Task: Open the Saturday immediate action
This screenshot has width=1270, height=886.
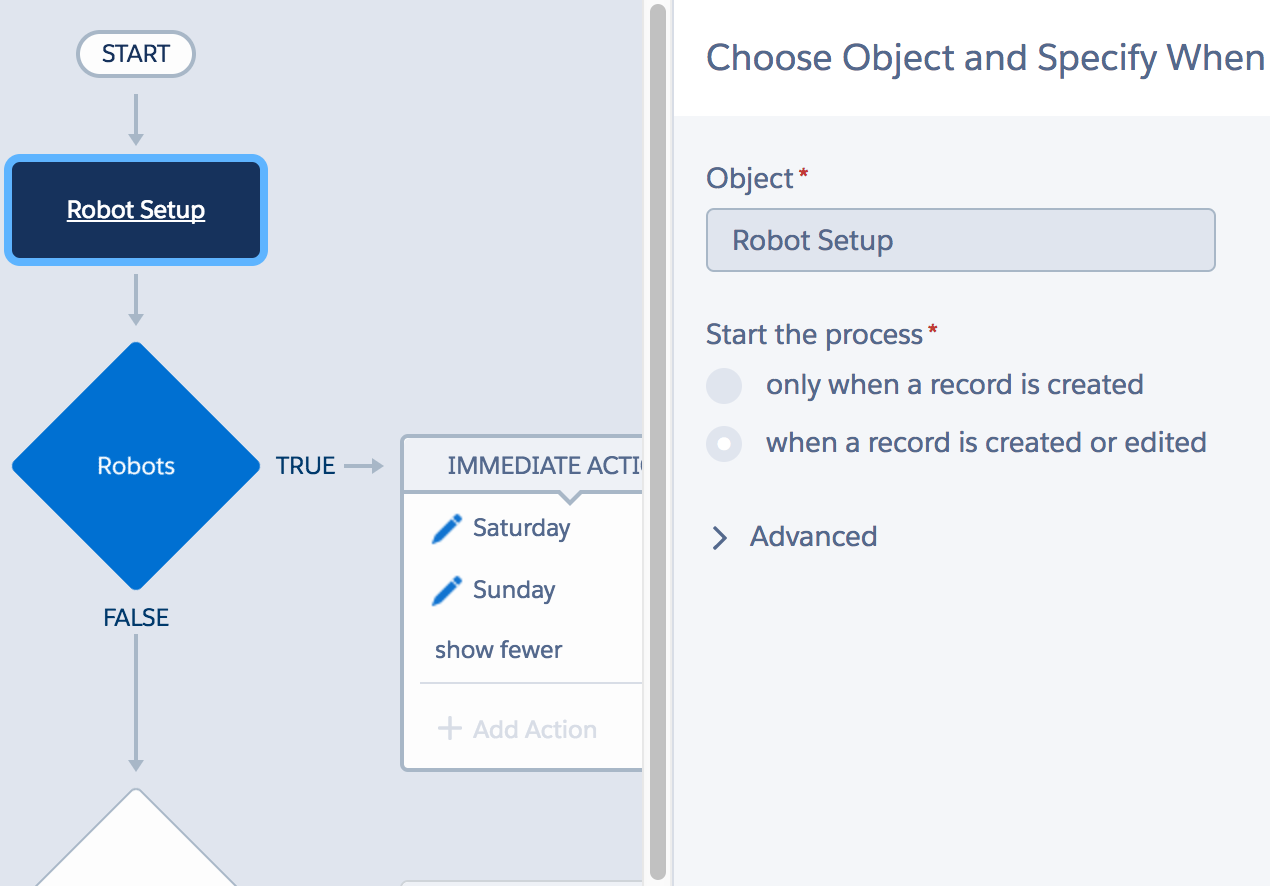Action: click(x=521, y=528)
